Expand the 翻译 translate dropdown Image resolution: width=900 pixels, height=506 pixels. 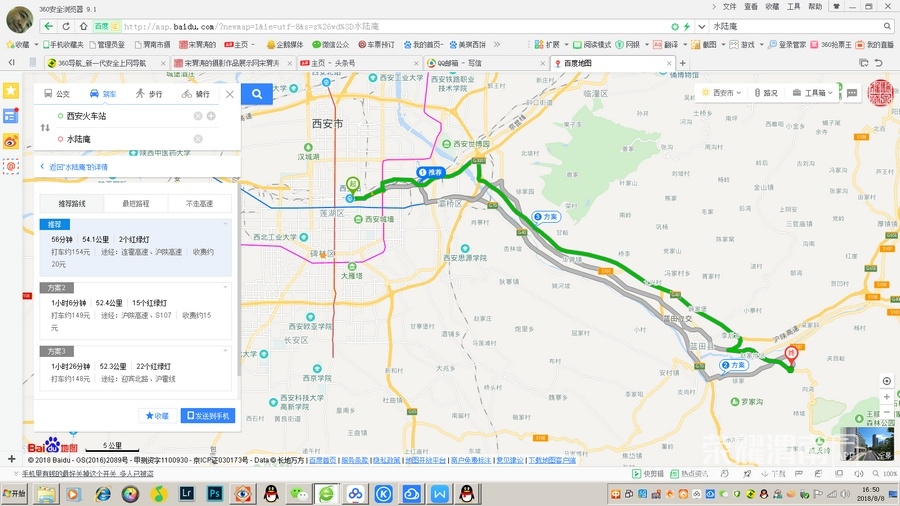(x=685, y=44)
